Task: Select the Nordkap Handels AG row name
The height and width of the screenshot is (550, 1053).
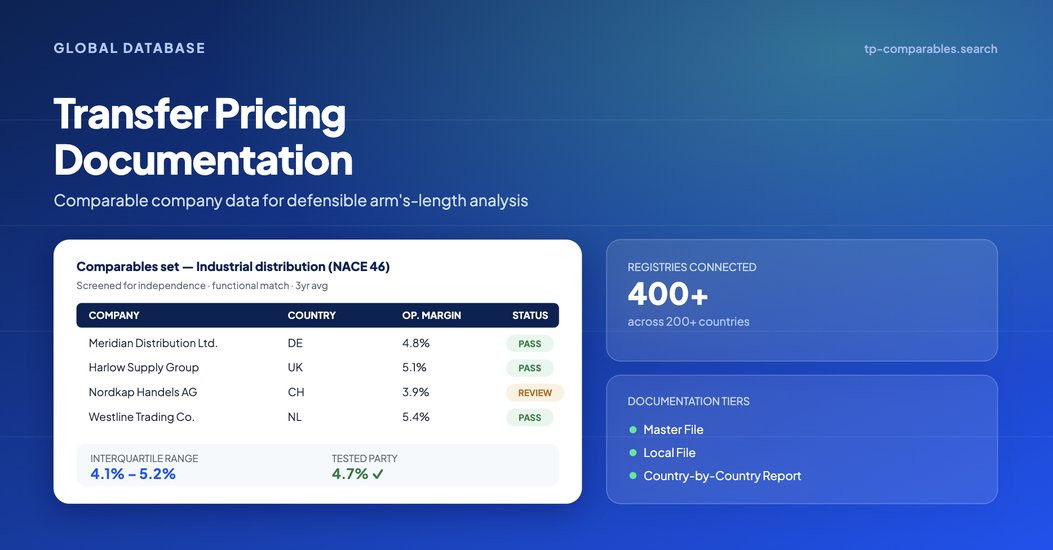Action: point(143,392)
